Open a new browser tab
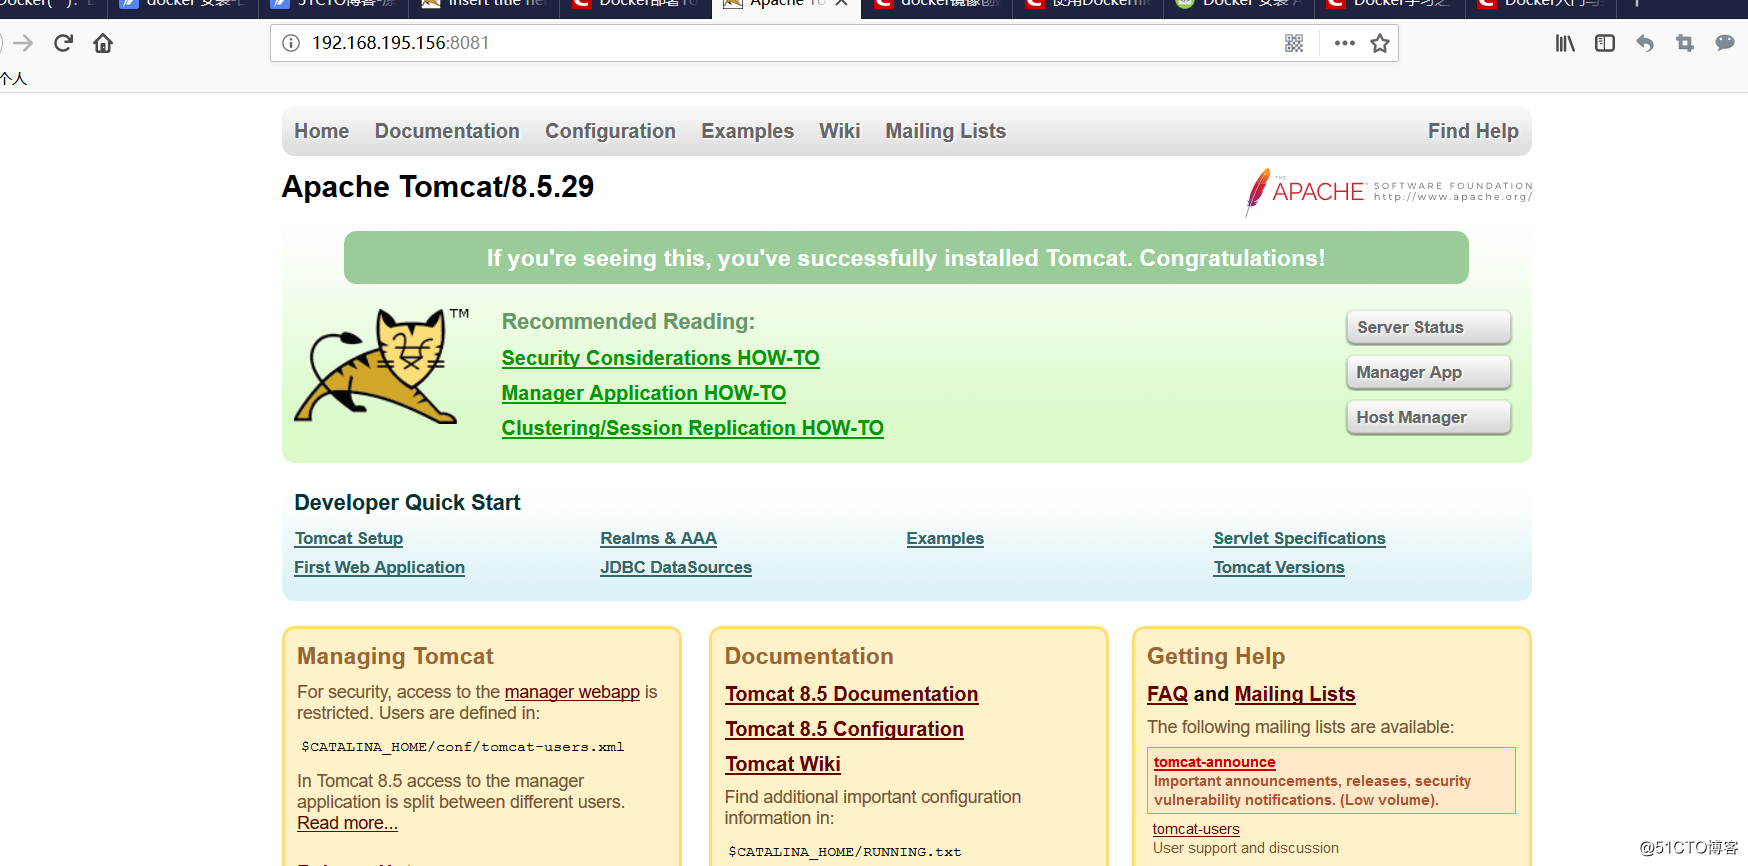 pos(1637,4)
